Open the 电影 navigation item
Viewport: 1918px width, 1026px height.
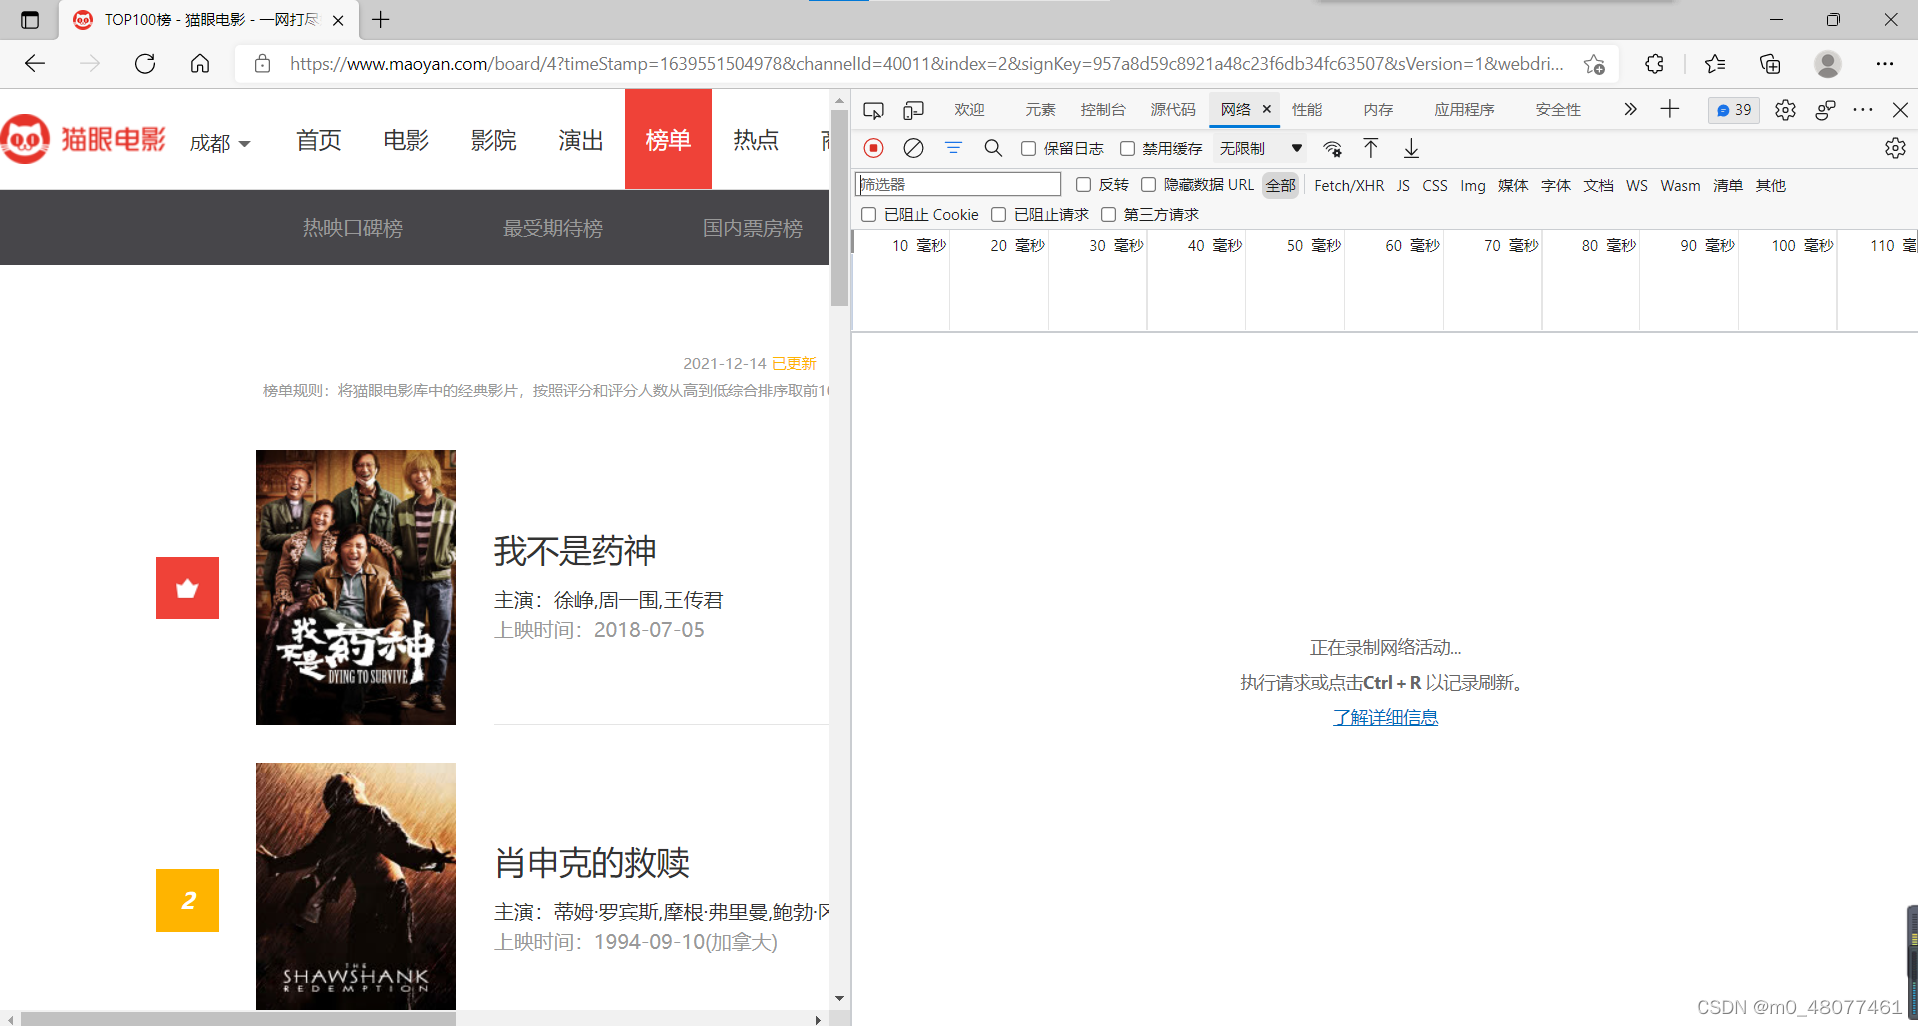(x=406, y=140)
